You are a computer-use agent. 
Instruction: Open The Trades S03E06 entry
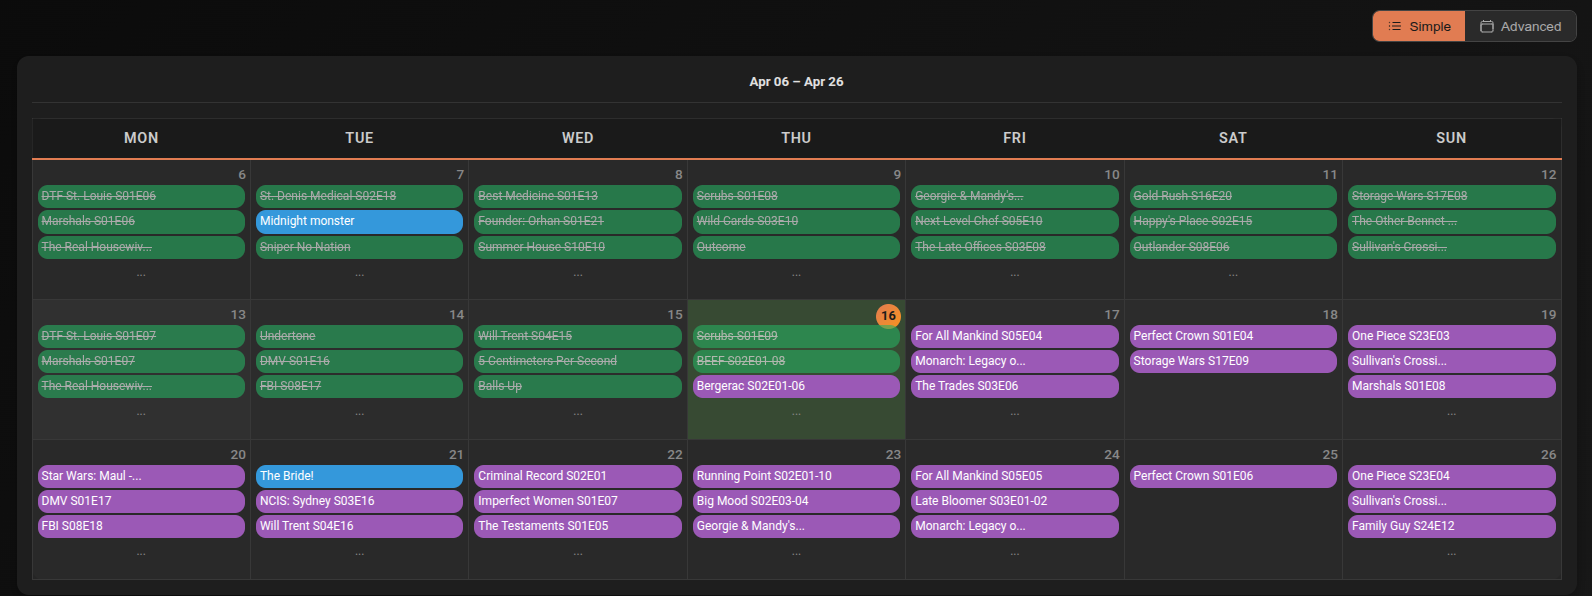pyautogui.click(x=1014, y=386)
